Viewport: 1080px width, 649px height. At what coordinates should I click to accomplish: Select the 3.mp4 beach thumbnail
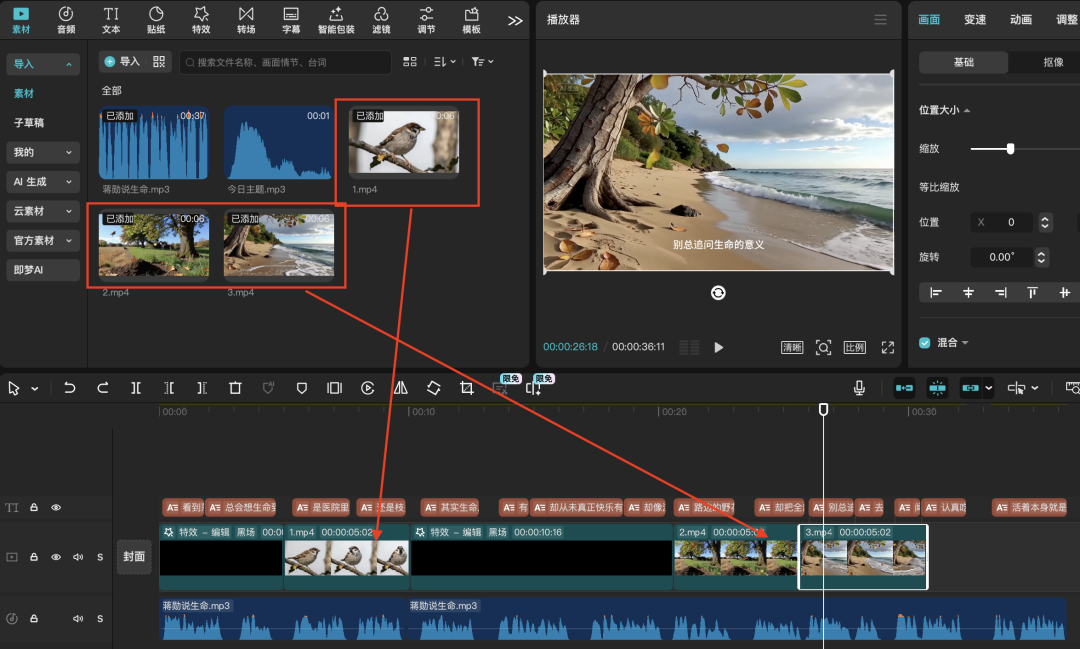pyautogui.click(x=278, y=244)
